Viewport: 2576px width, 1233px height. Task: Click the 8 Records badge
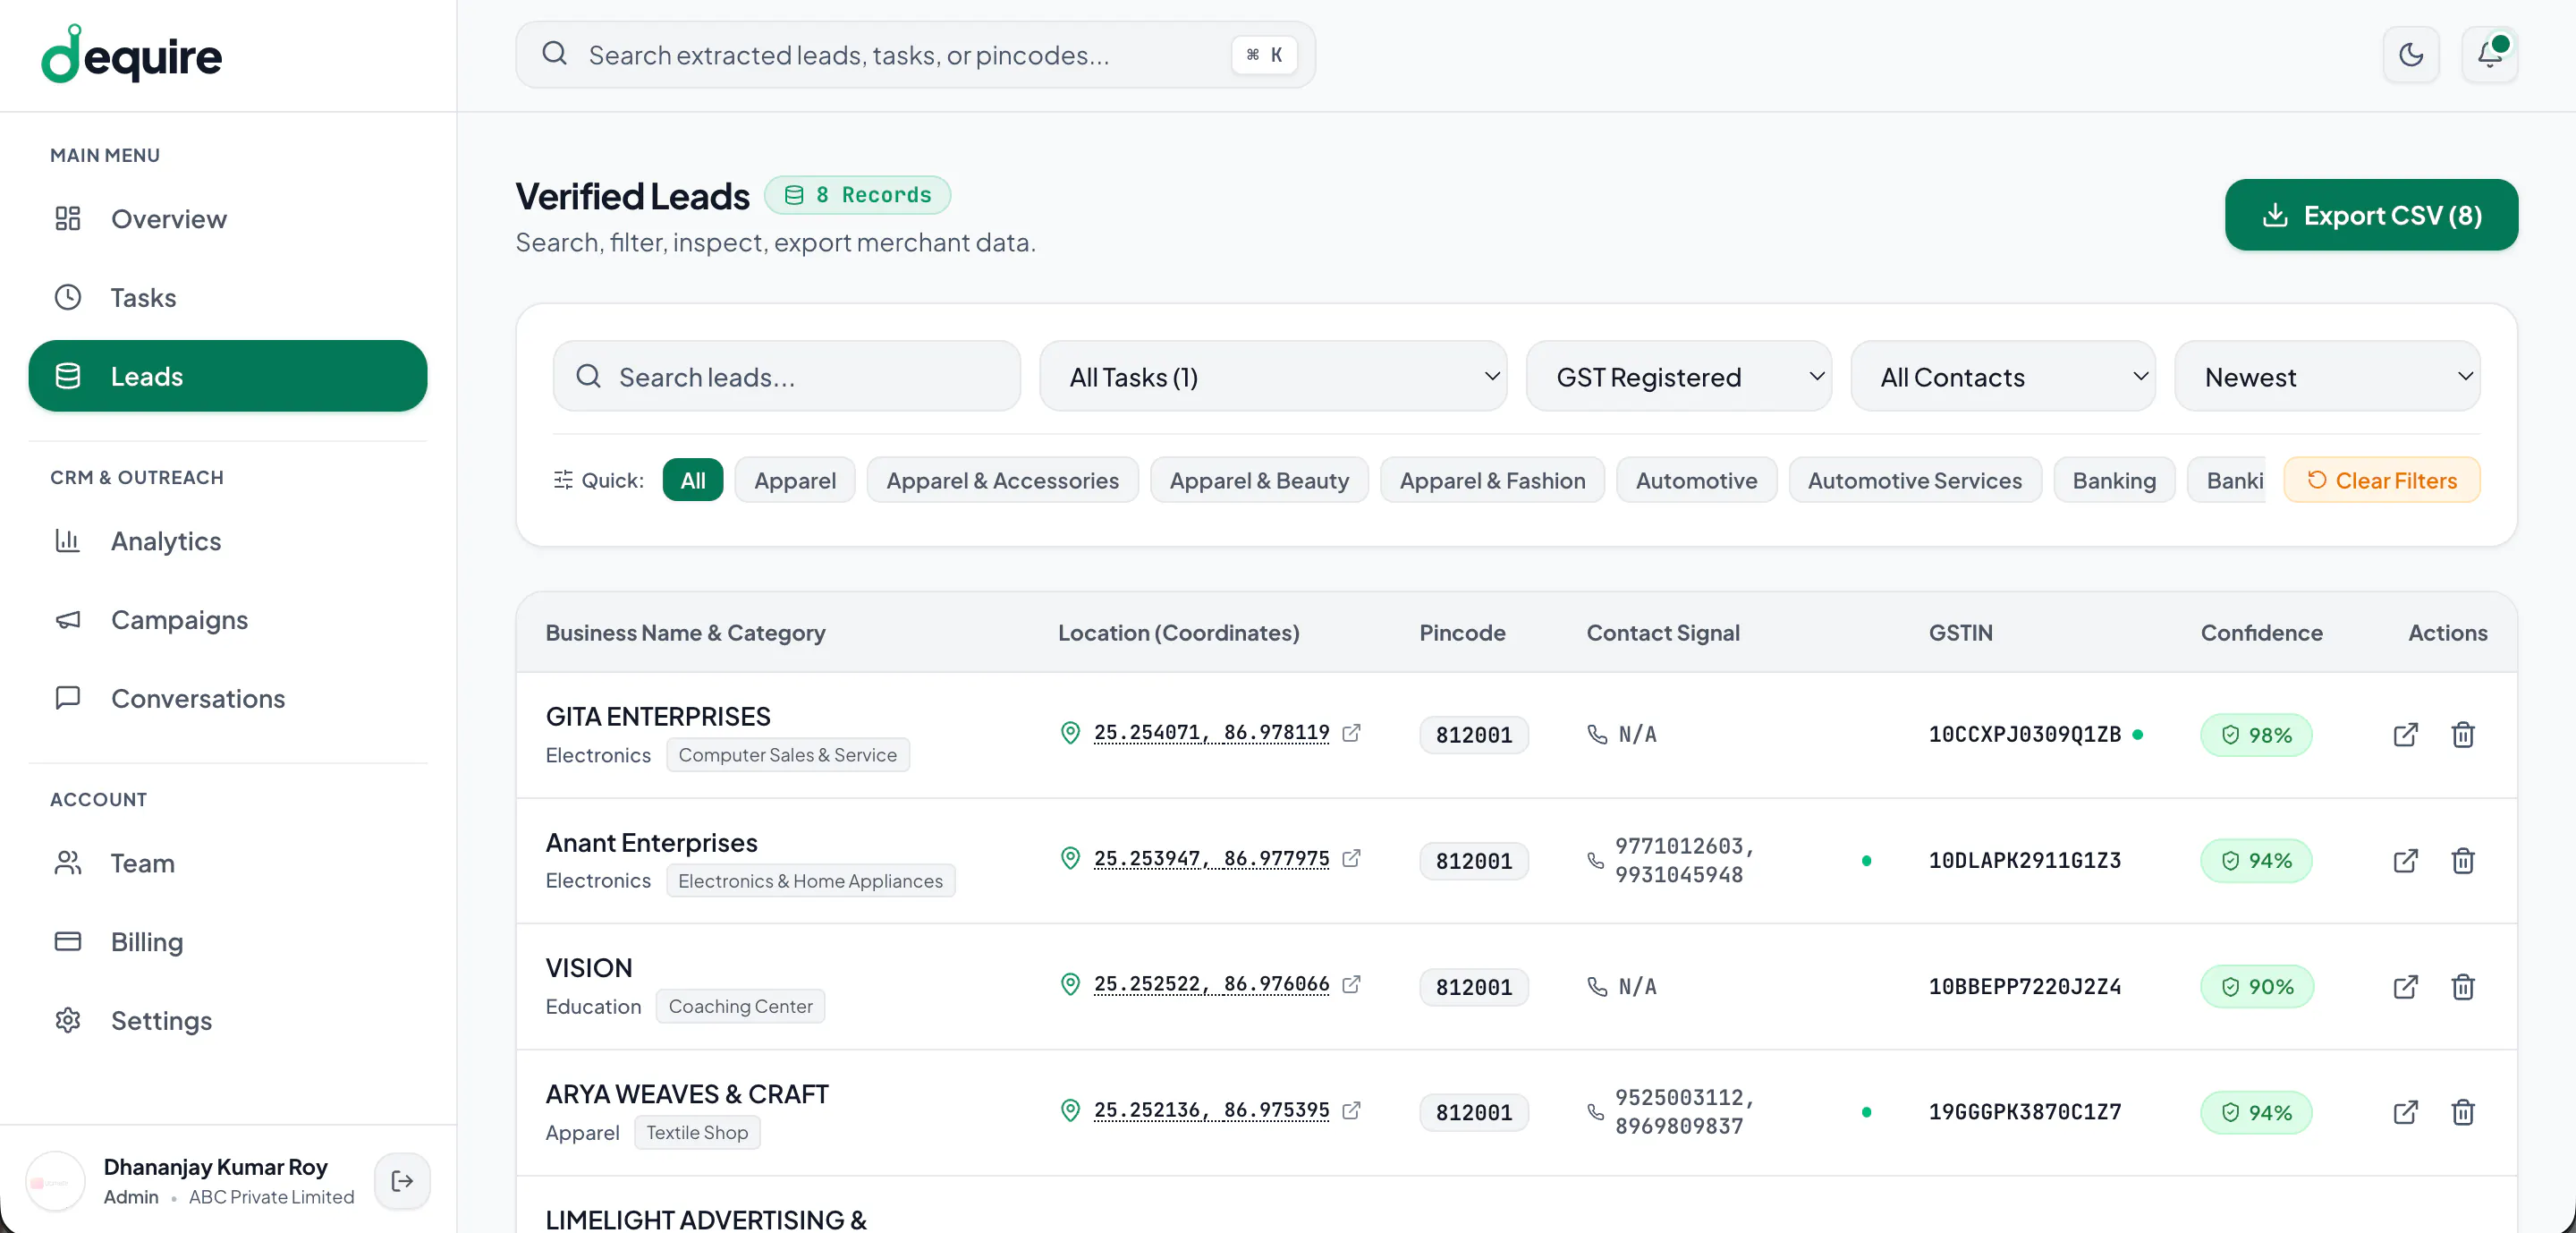857,195
